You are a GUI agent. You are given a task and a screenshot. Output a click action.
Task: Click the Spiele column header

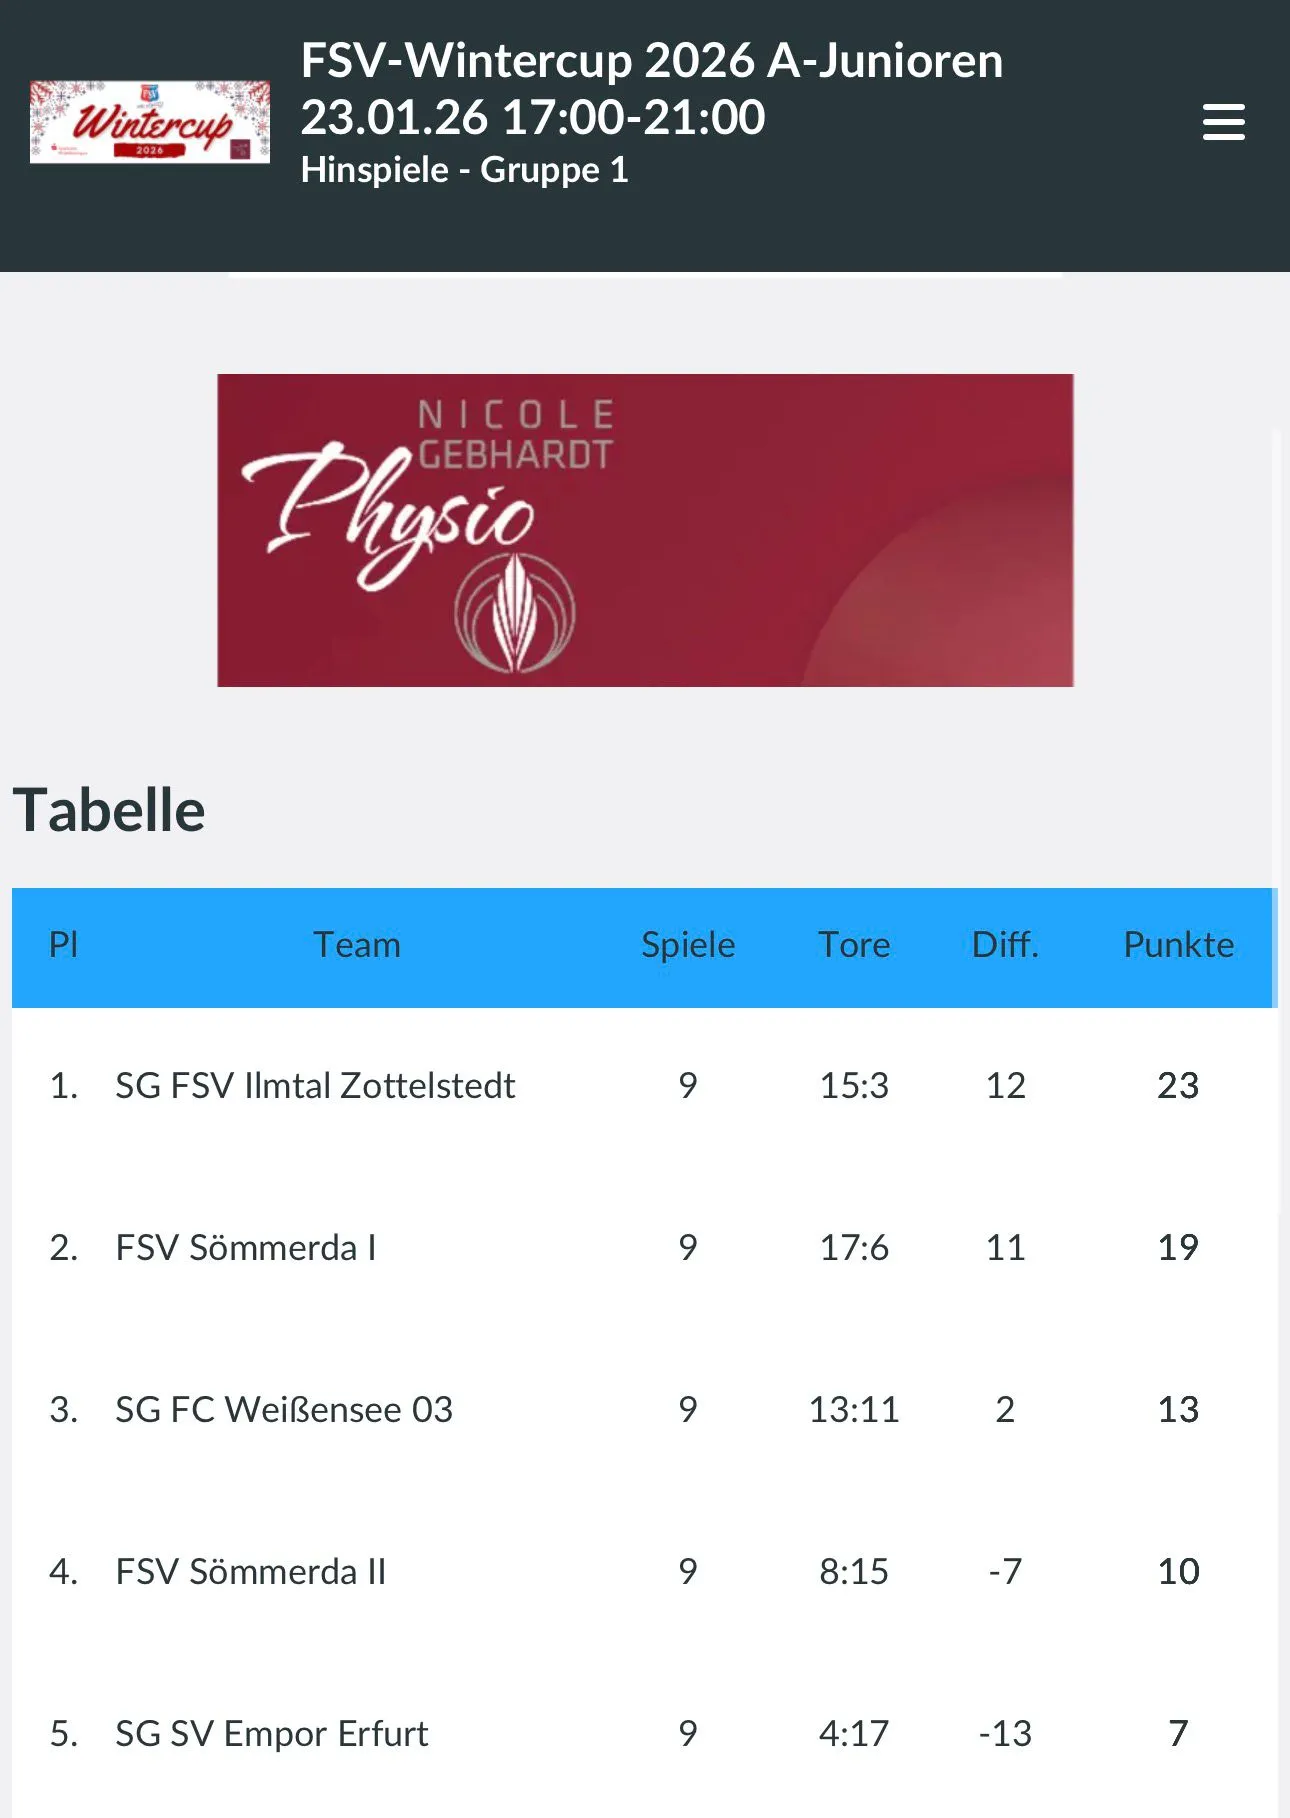[688, 945]
